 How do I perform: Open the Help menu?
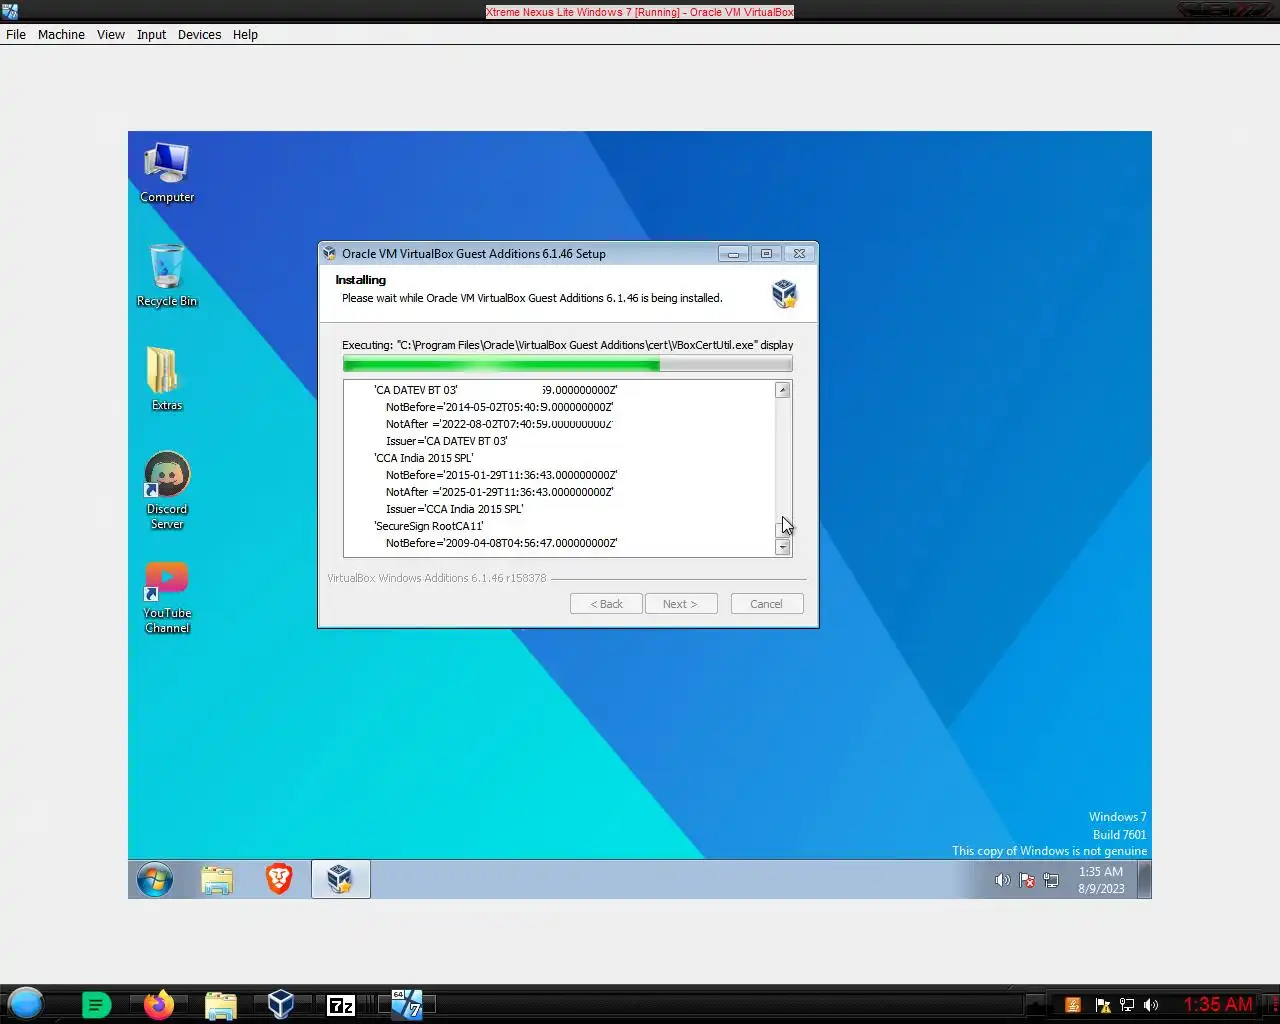(245, 34)
